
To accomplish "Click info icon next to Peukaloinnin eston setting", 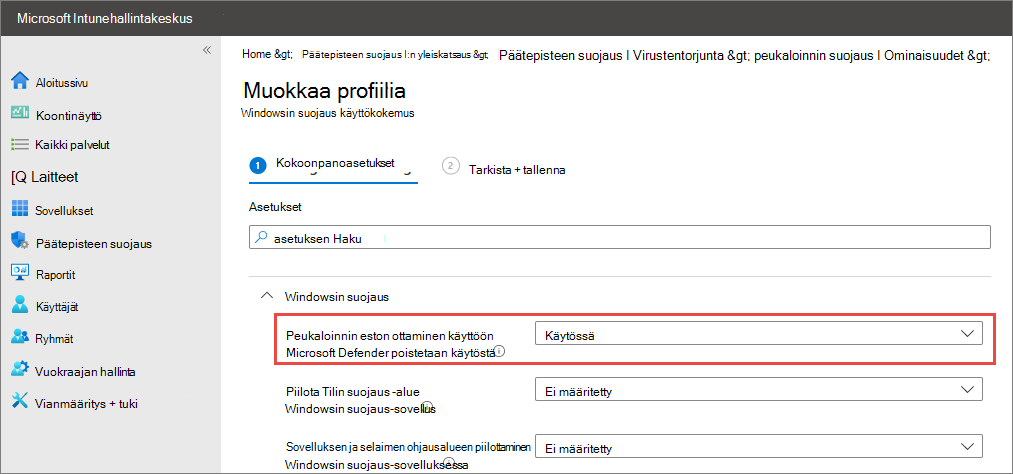I will tap(499, 352).
